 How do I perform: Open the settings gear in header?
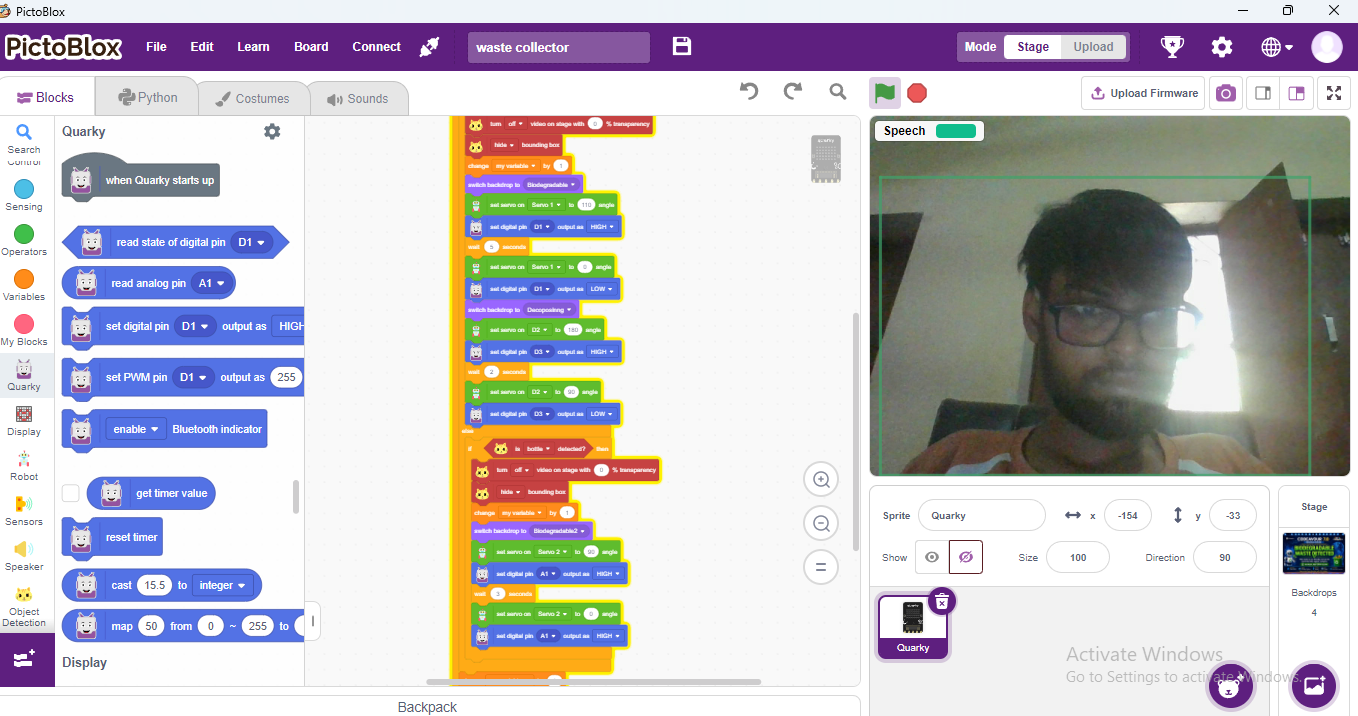click(1222, 47)
